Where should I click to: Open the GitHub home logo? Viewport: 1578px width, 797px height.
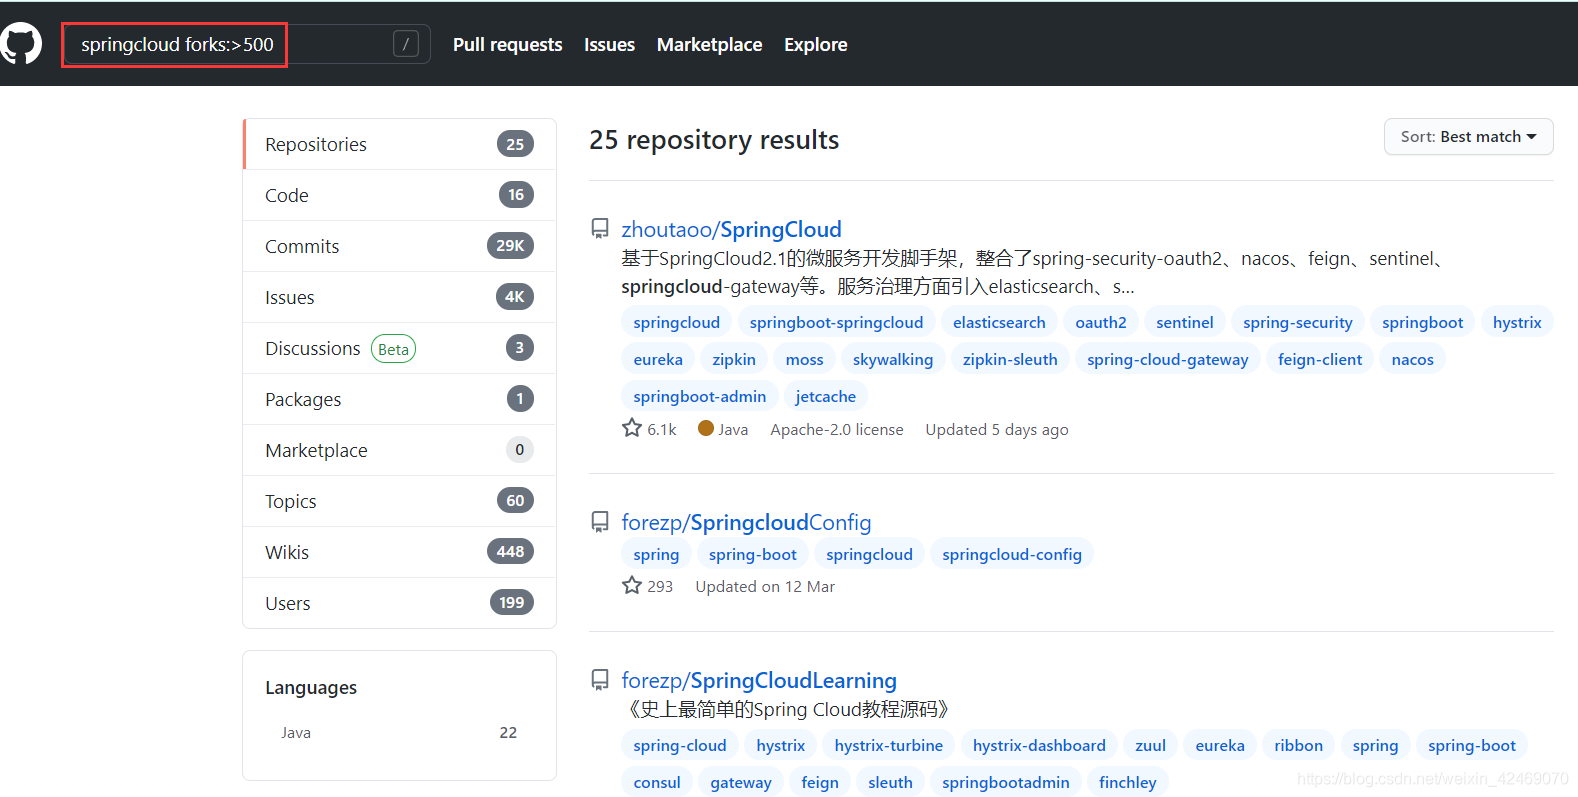tap(21, 44)
